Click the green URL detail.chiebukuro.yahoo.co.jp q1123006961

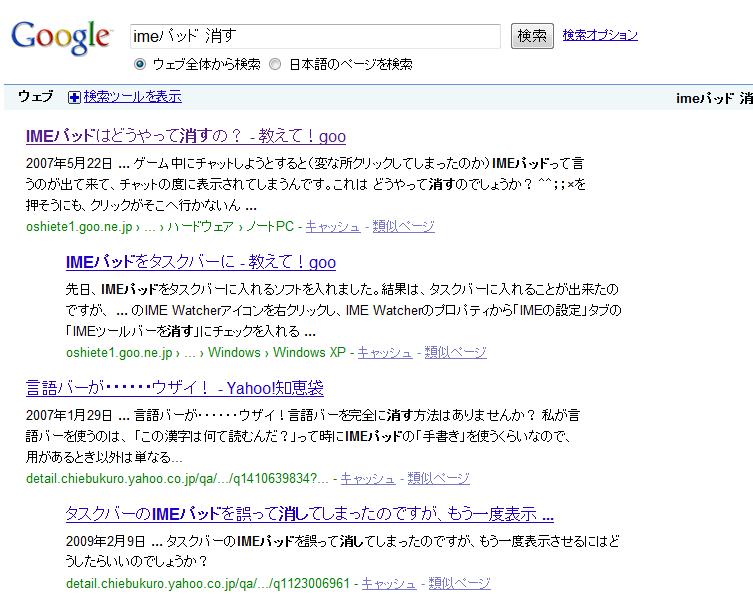point(208,583)
